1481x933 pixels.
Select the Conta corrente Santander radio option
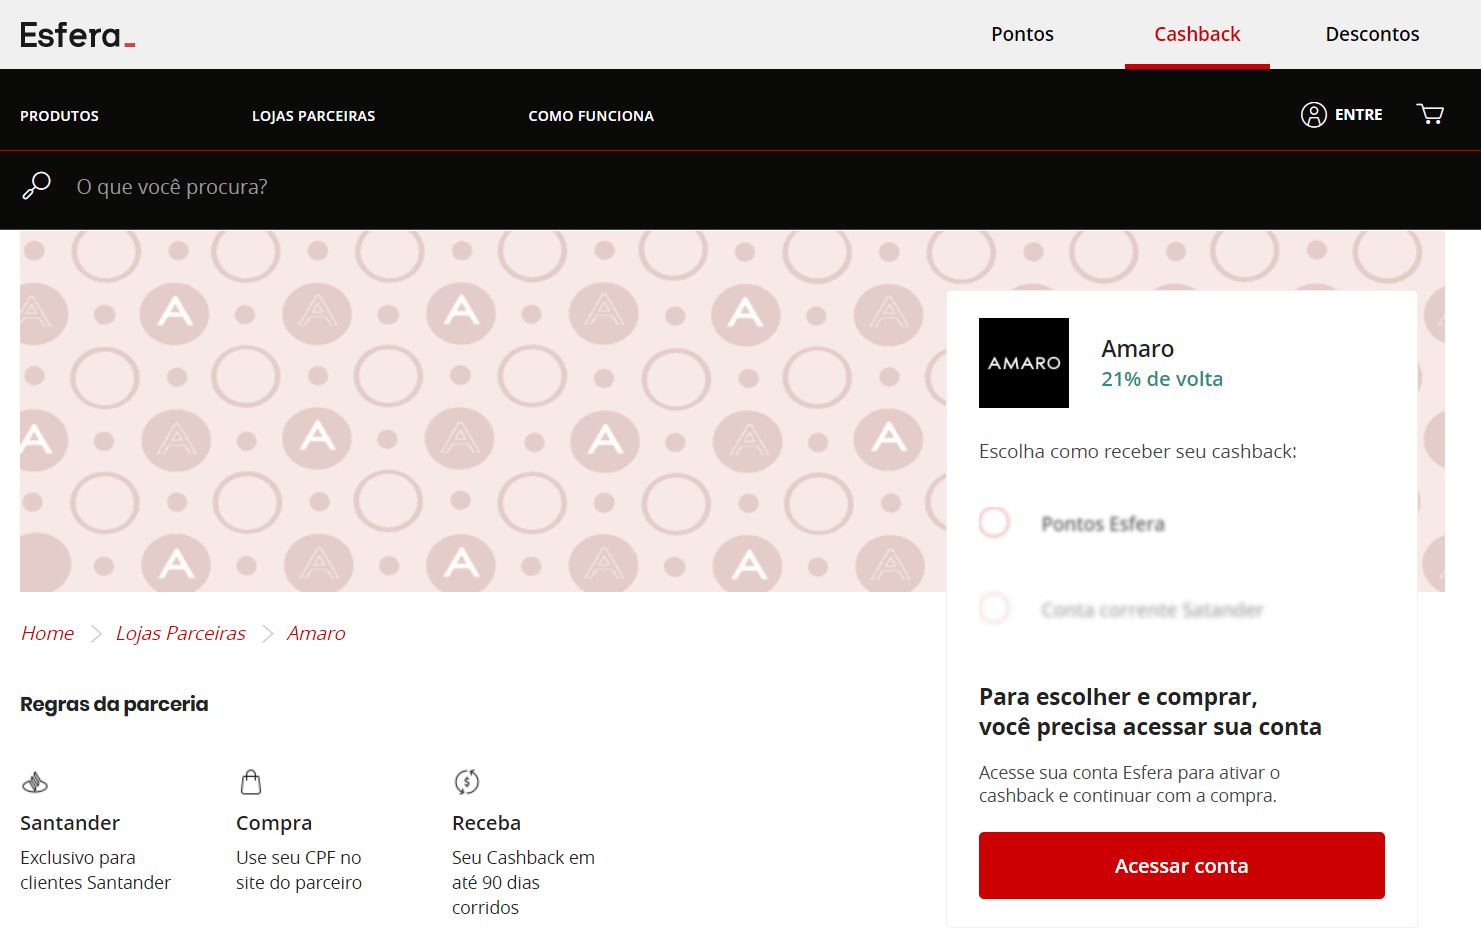point(994,608)
